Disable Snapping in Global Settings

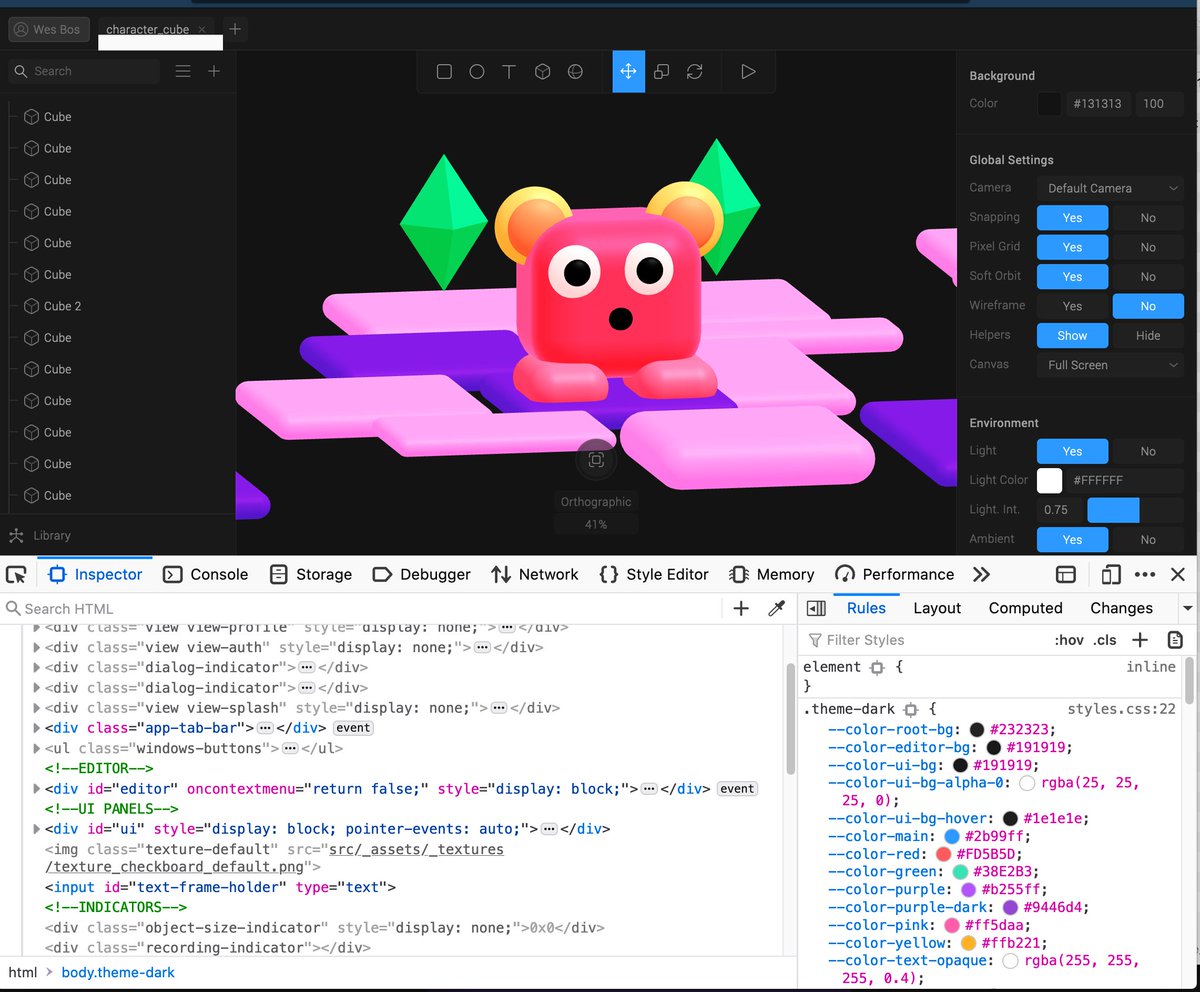tap(1147, 217)
